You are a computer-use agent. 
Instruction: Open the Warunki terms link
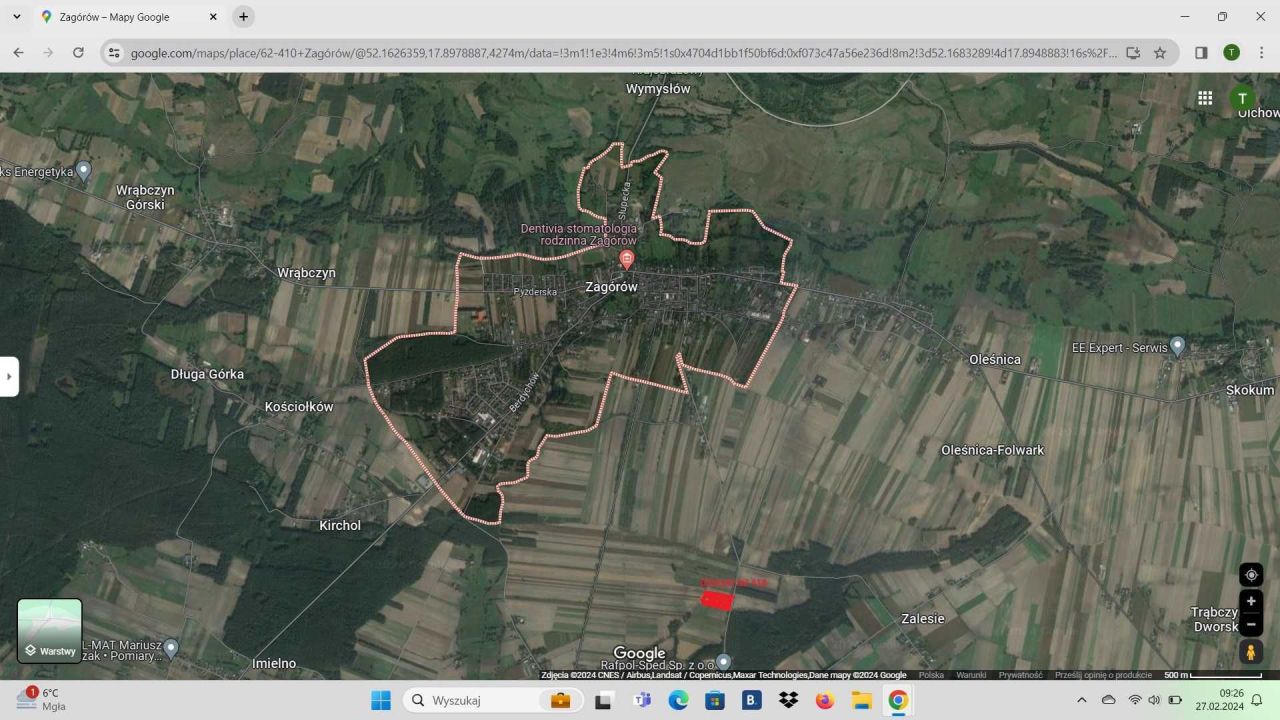tap(970, 675)
